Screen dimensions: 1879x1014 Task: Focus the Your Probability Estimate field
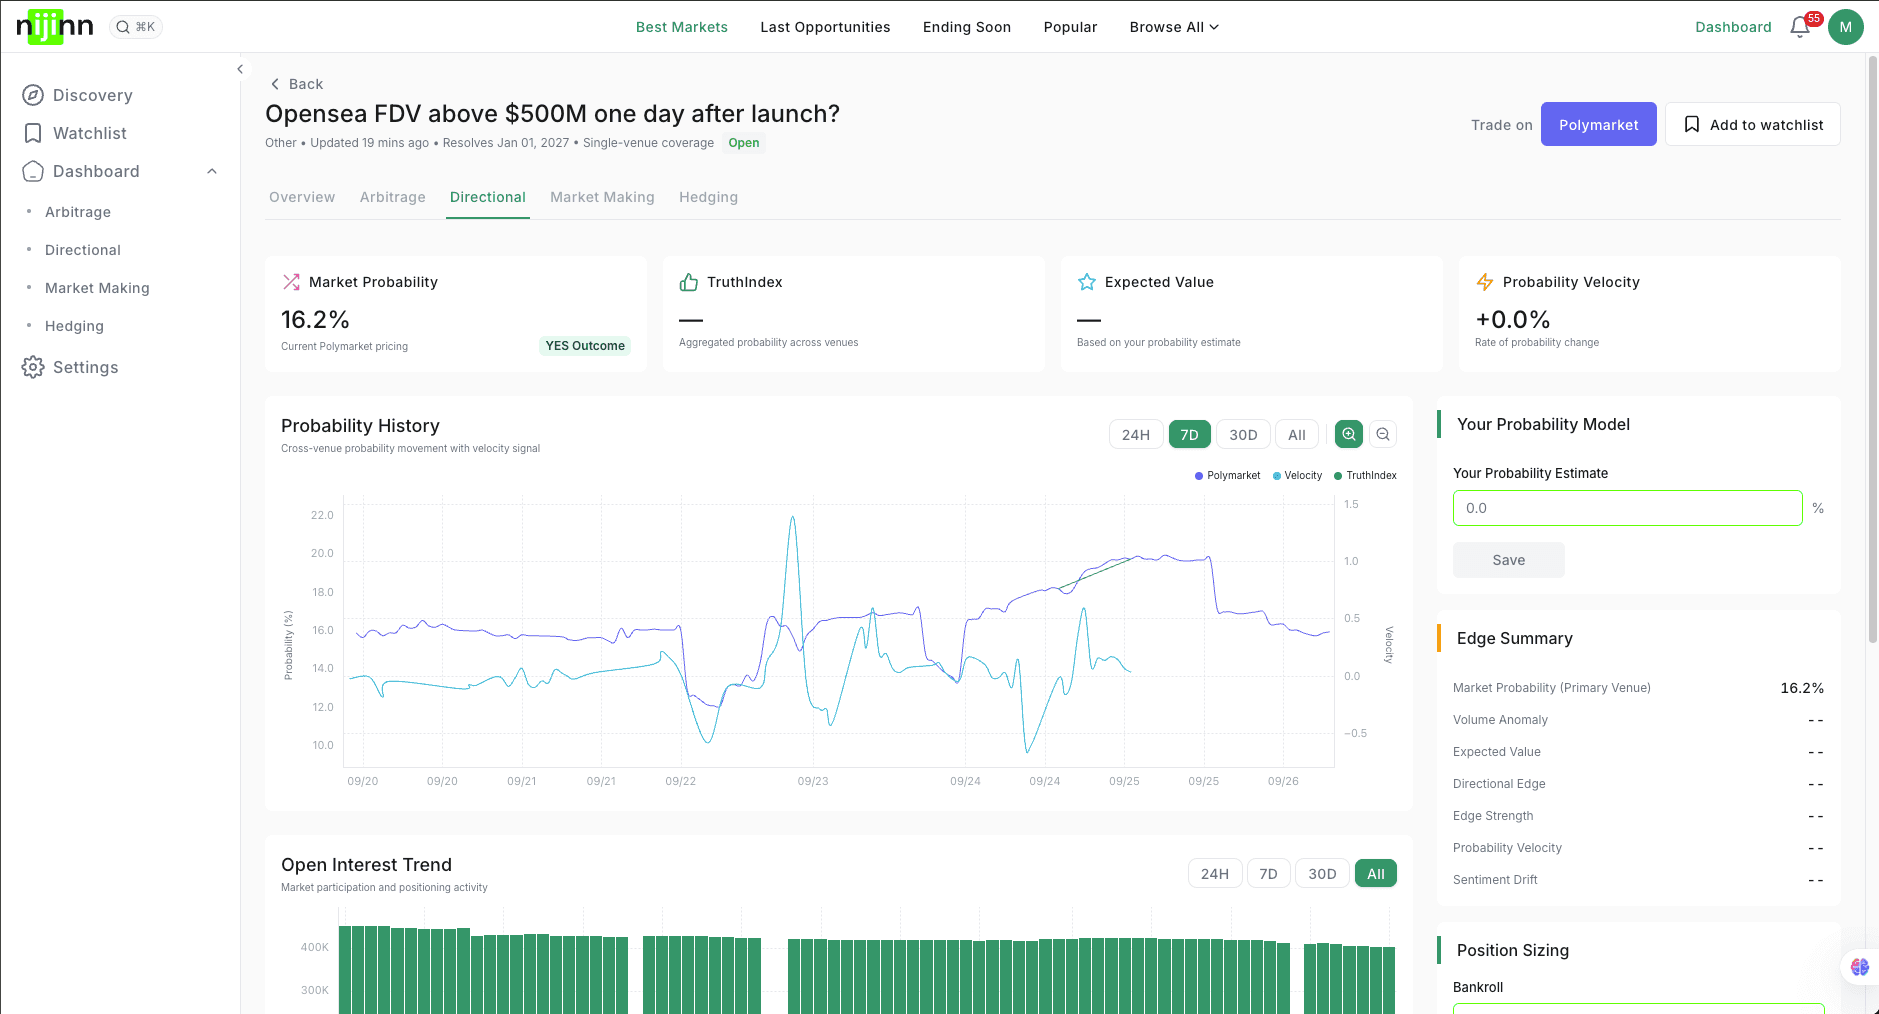[1627, 508]
